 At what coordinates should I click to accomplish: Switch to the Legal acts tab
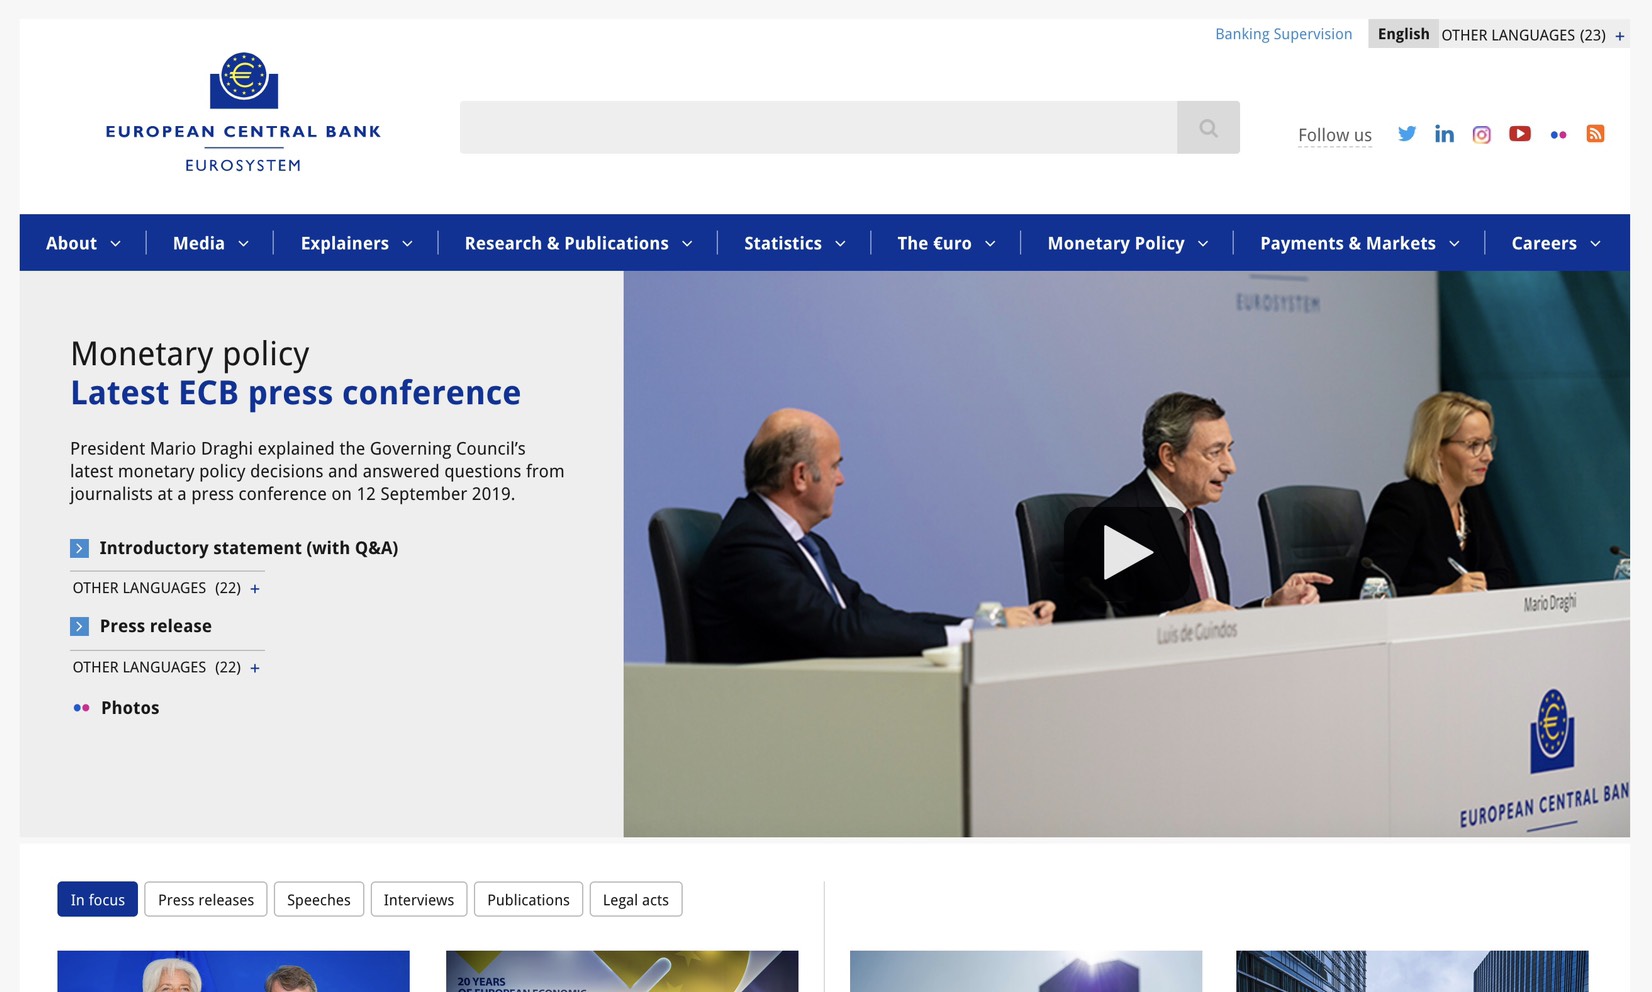click(636, 900)
